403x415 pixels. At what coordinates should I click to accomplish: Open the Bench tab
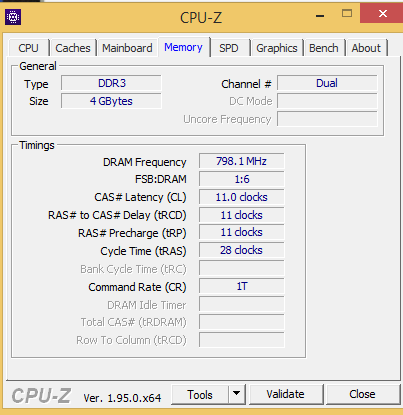[324, 48]
